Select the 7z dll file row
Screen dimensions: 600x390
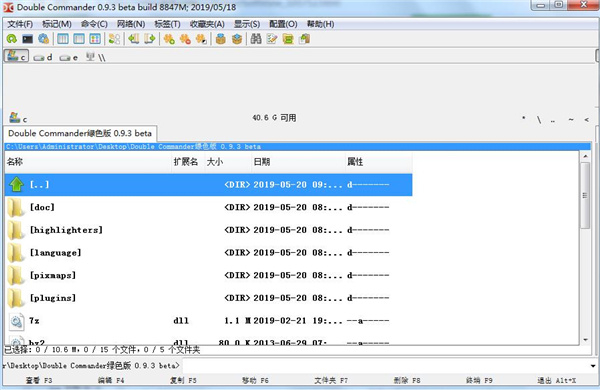tap(209, 321)
